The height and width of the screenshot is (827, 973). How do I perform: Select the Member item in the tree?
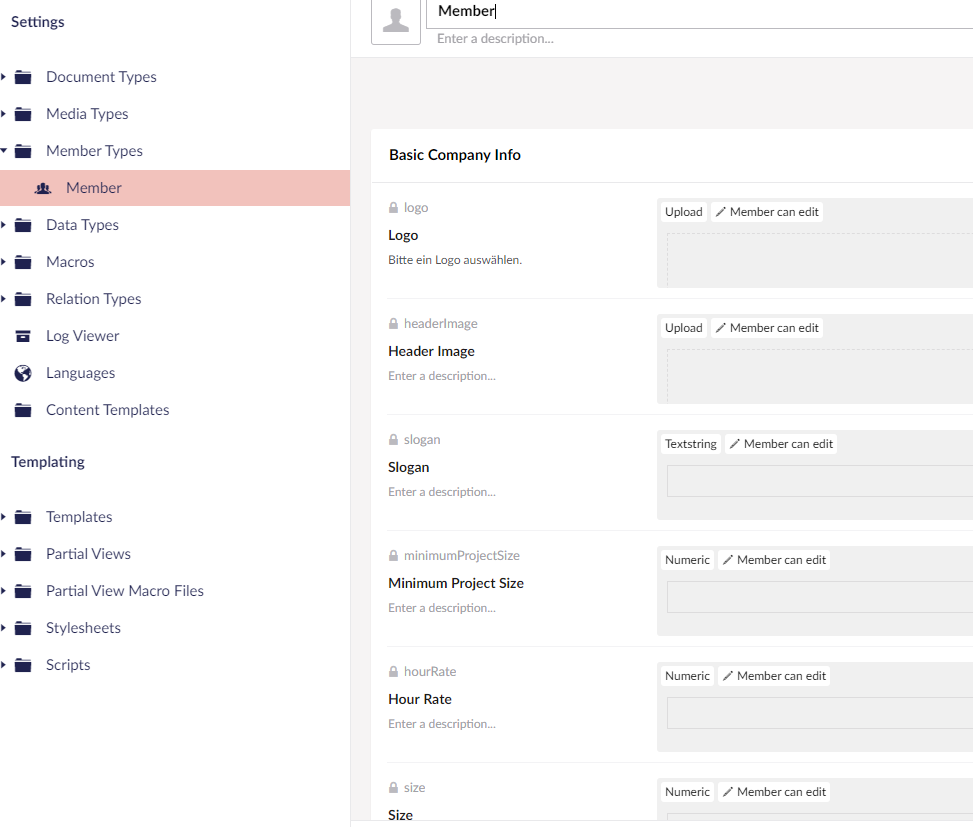pos(96,188)
